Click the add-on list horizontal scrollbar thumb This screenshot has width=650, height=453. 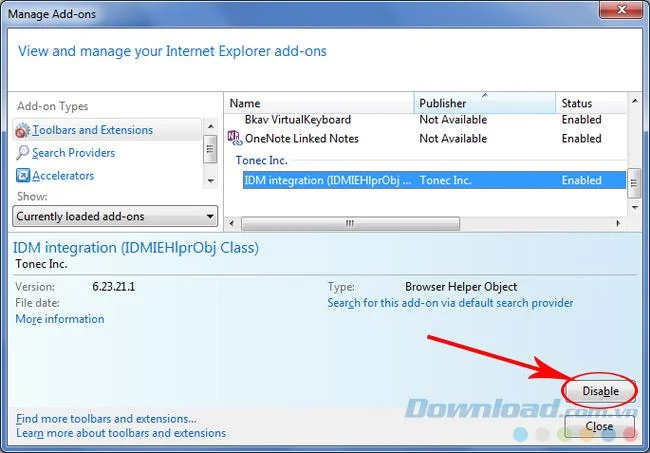click(x=350, y=223)
